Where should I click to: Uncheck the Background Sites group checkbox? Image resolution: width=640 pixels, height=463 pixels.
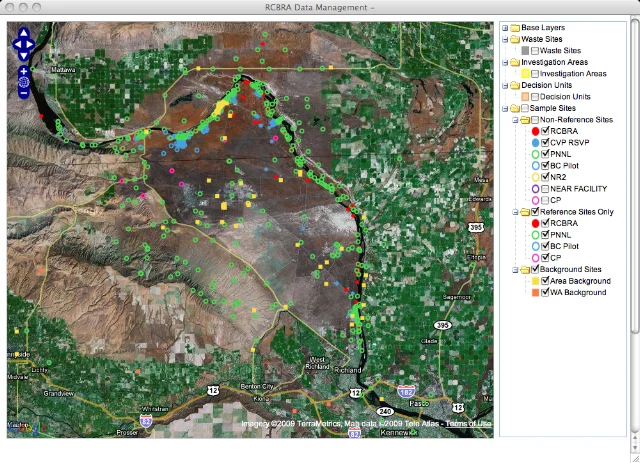535,269
